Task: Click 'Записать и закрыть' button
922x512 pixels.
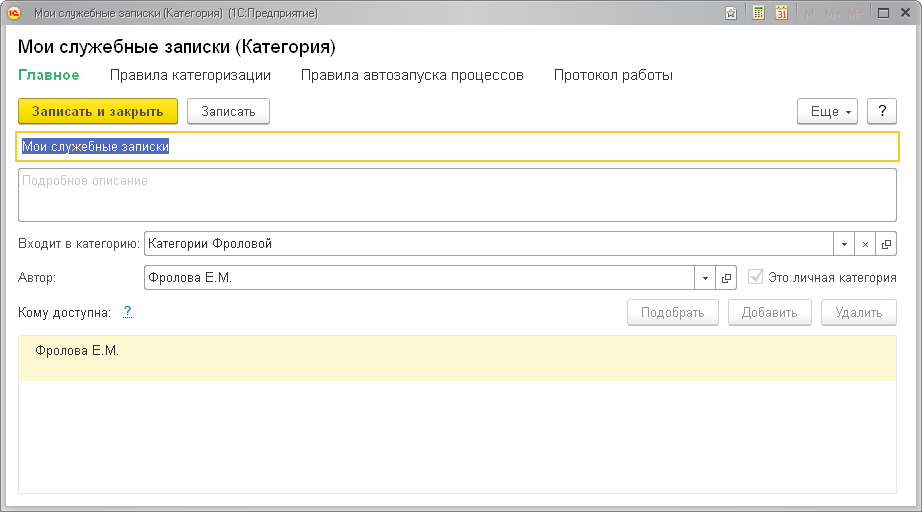Action: coord(98,111)
